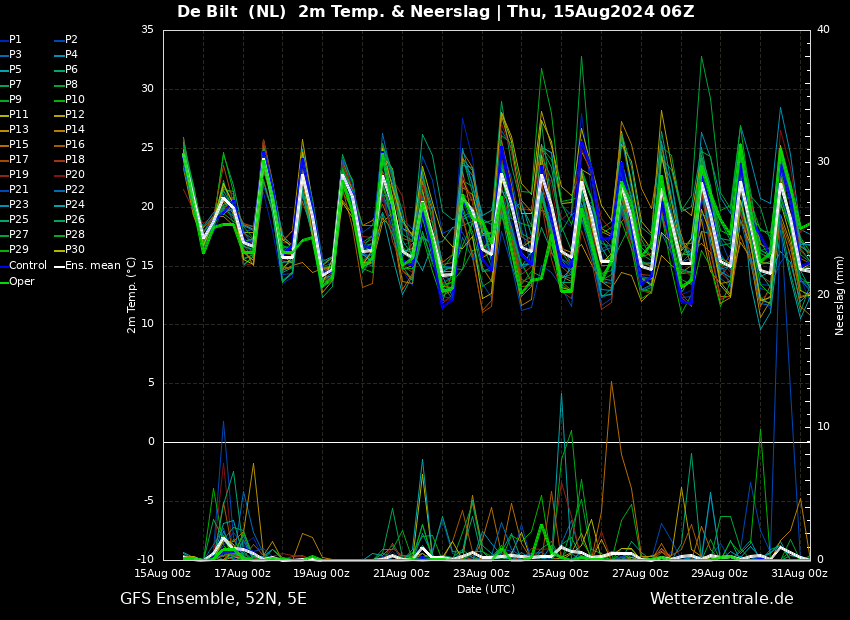
Task: Click the GFS Ensemble, 52N, 5E caption
Action: click(x=213, y=599)
